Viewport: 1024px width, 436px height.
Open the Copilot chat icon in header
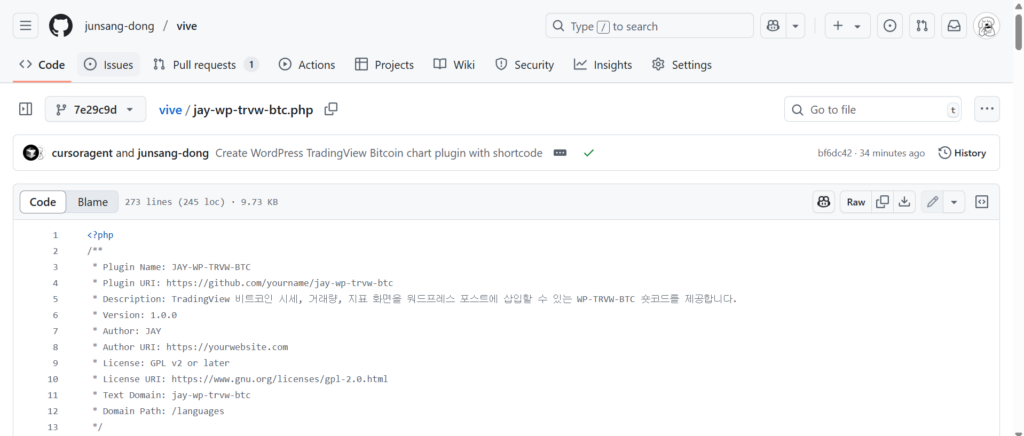773,26
